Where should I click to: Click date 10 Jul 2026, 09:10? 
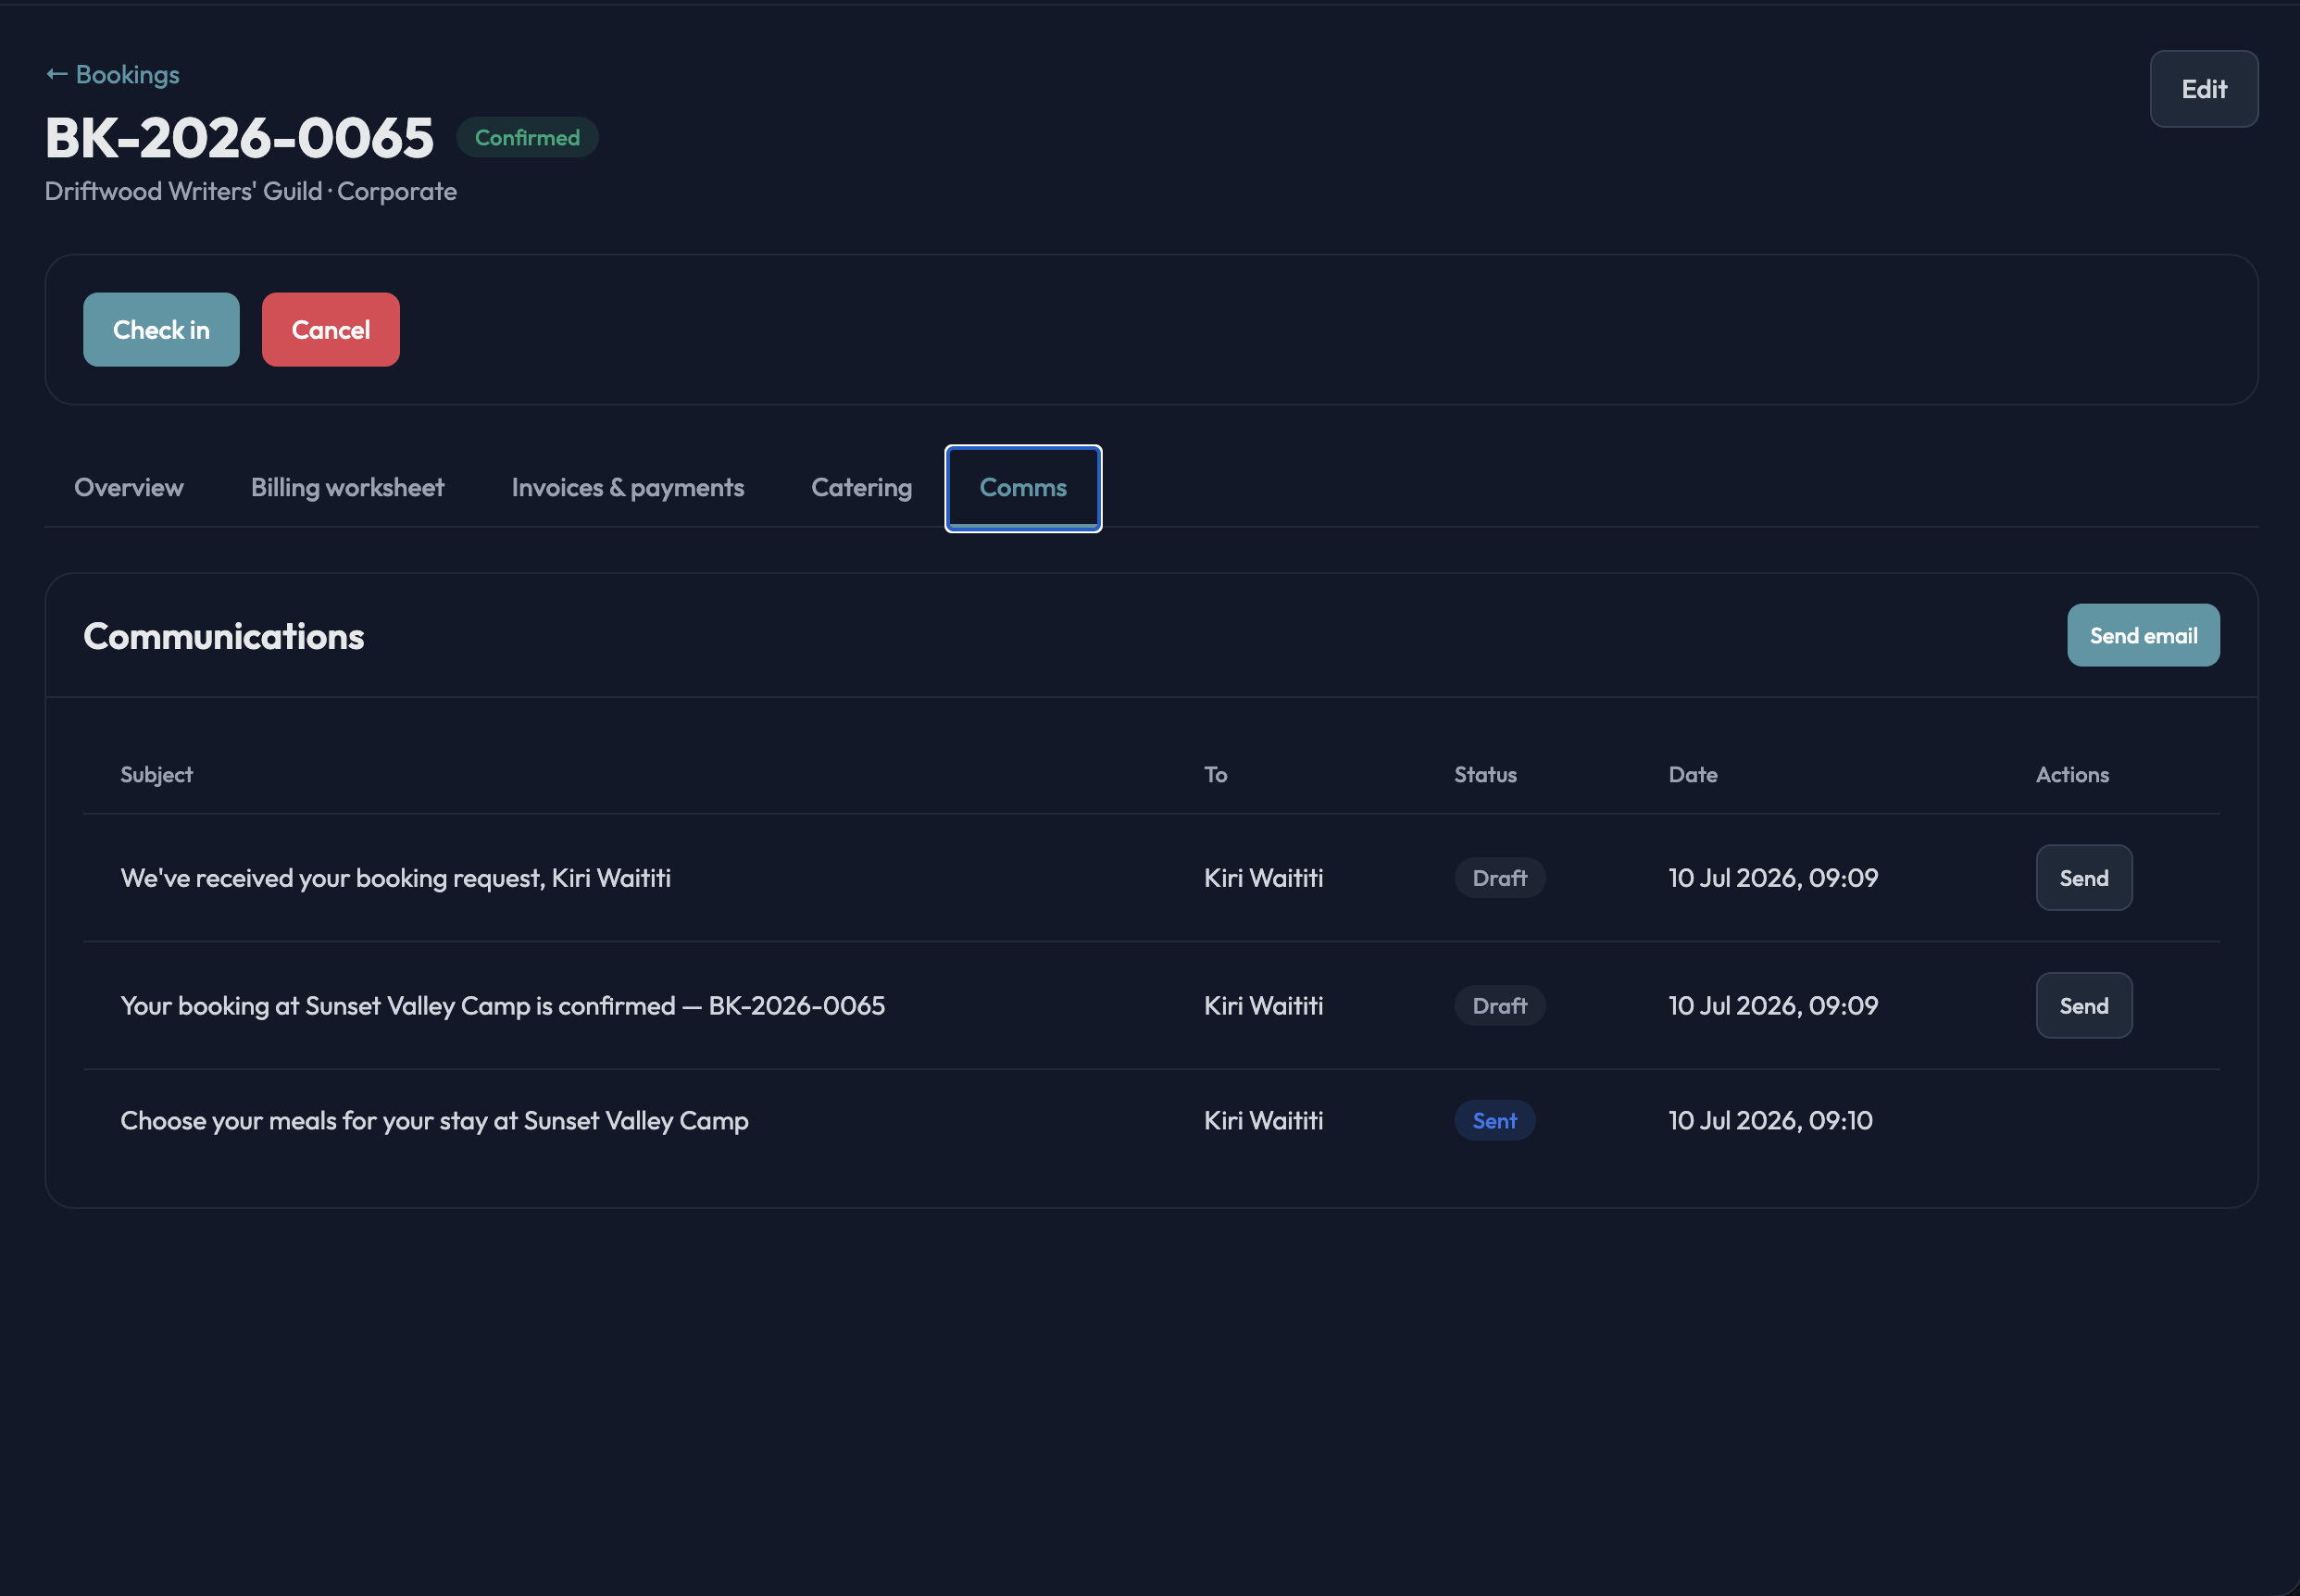(1769, 1121)
